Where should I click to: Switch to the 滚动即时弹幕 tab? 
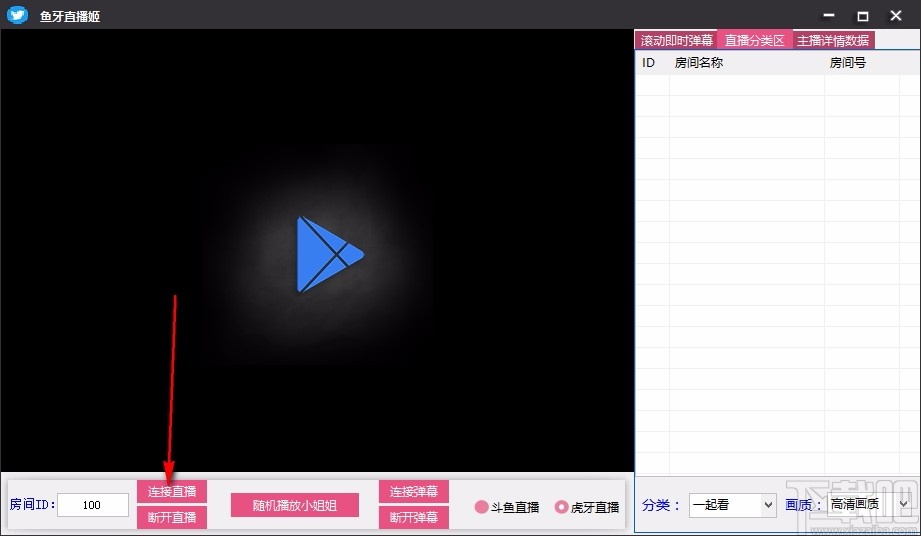coord(676,40)
